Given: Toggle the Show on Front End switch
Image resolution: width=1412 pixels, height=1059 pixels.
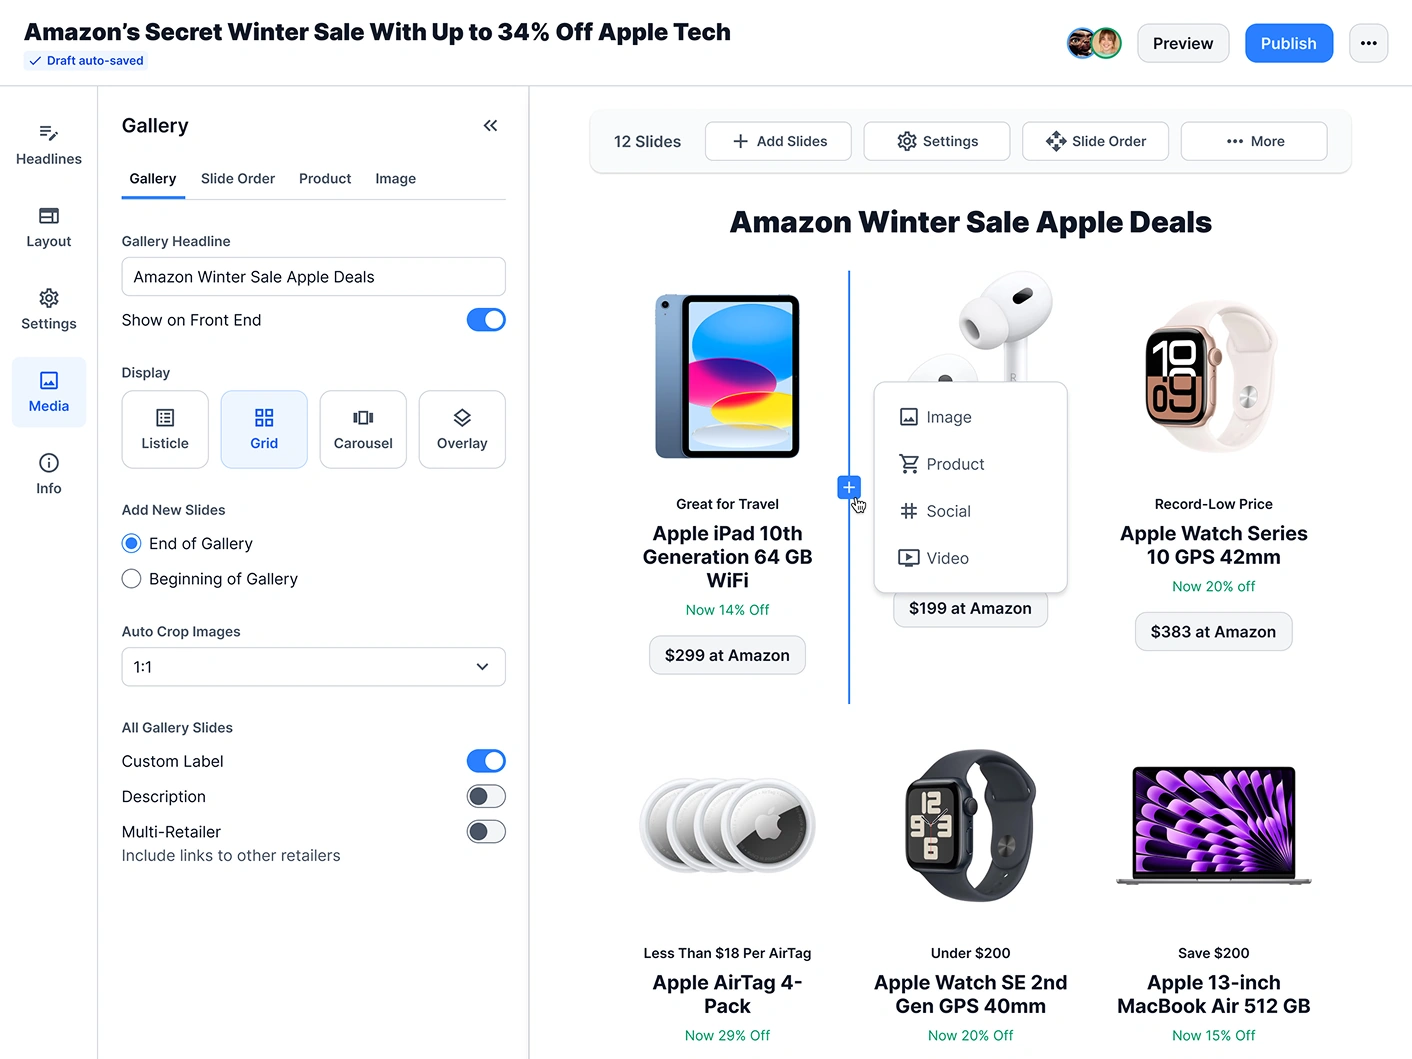Looking at the screenshot, I should 486,320.
